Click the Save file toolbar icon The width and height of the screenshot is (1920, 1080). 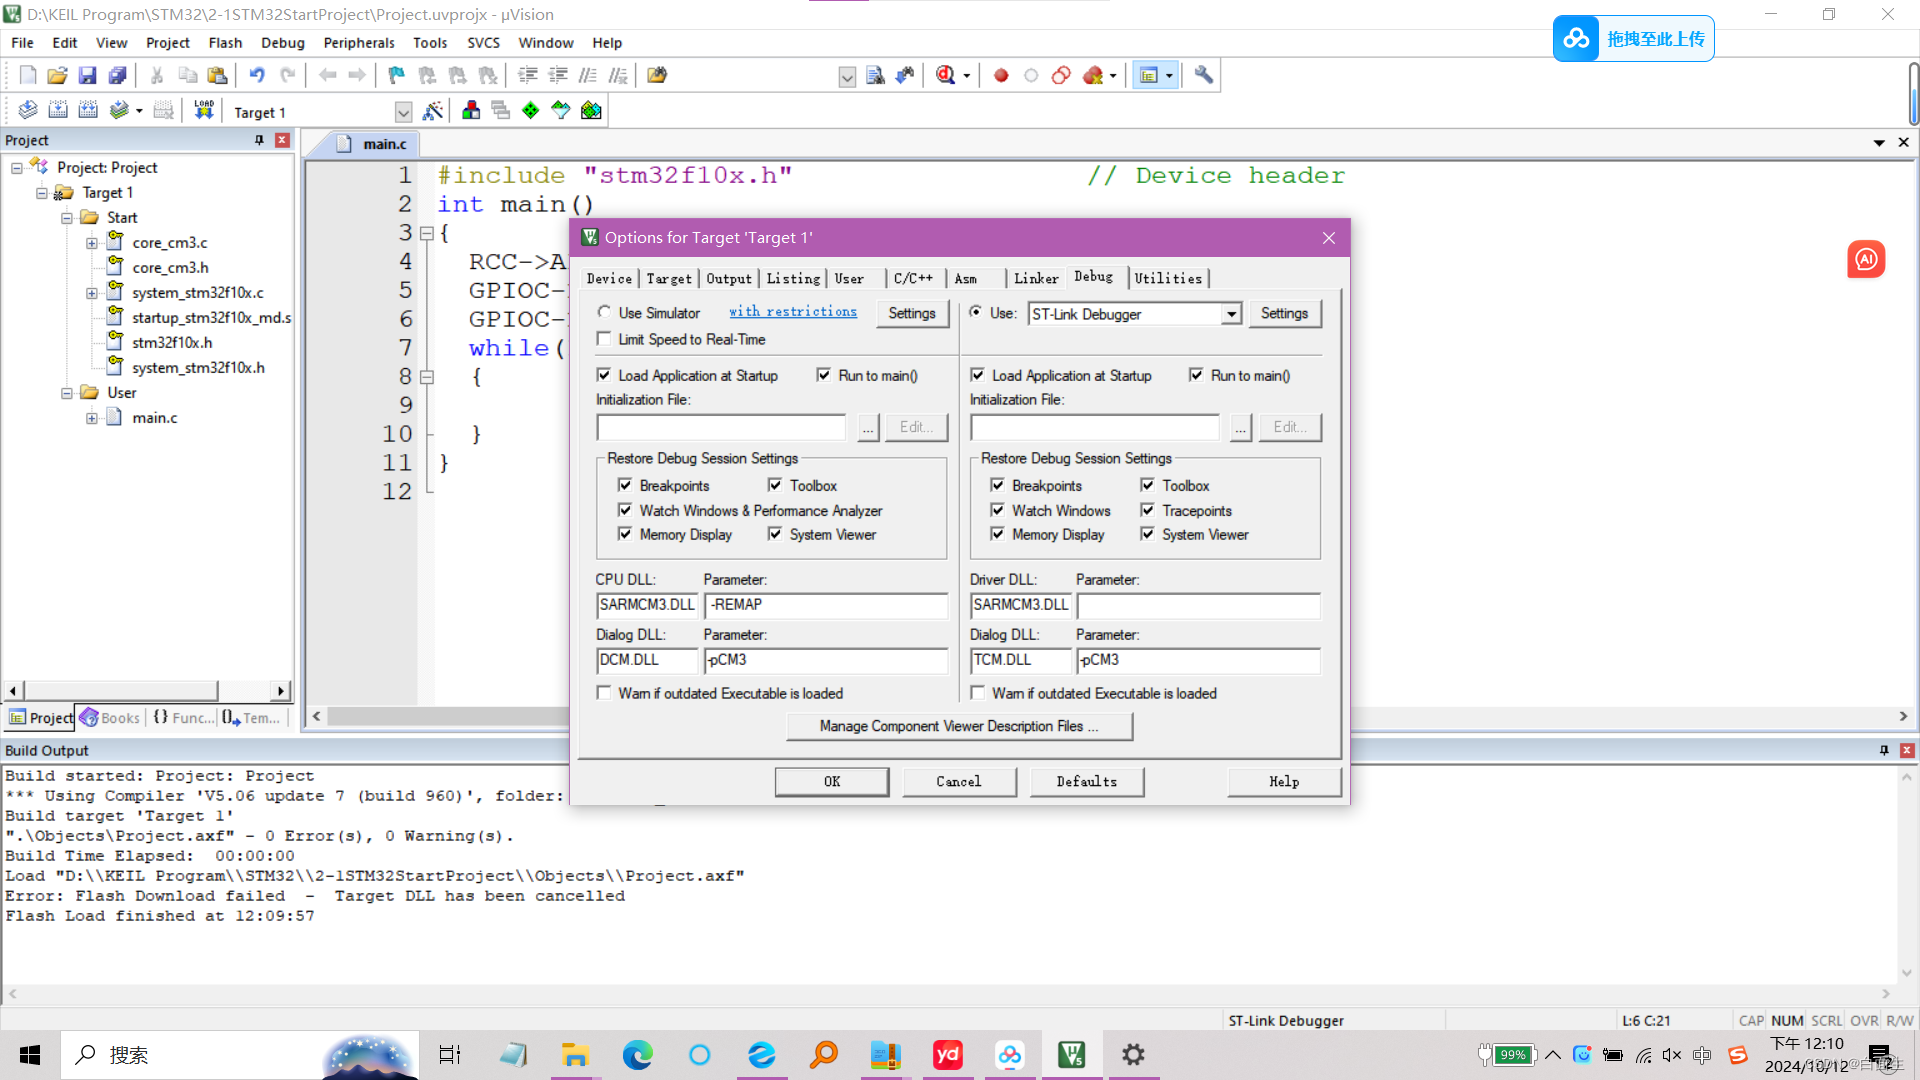[x=87, y=75]
